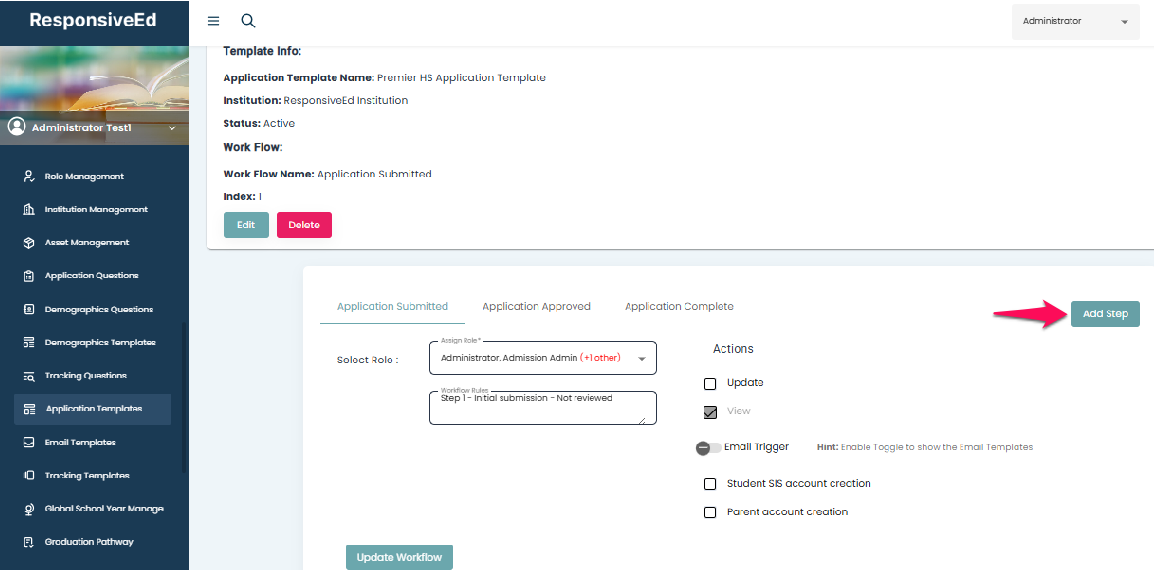The width and height of the screenshot is (1156, 572).
Task: Click the Global School Year icon
Action: (29, 509)
